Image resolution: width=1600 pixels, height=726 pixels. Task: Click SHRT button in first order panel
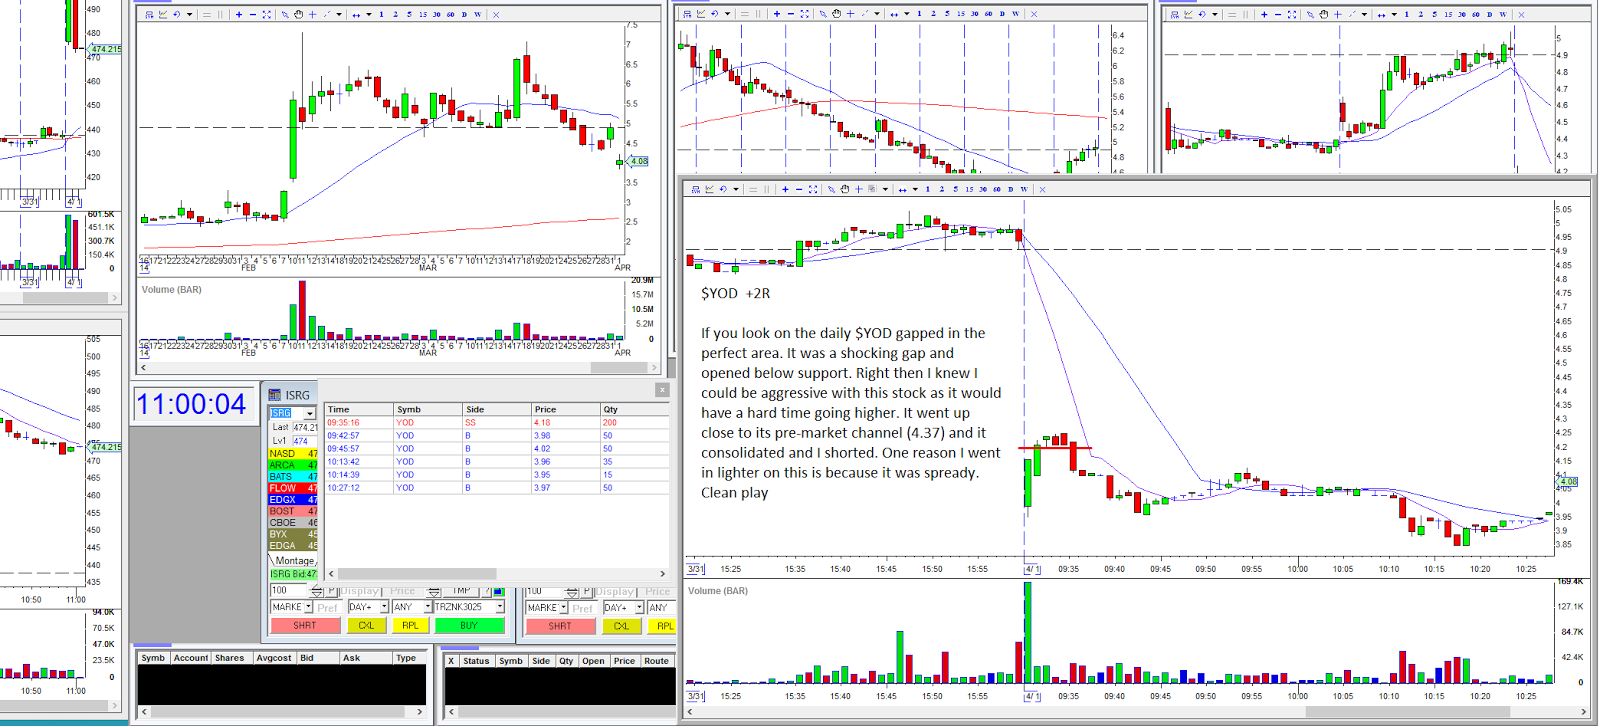point(305,626)
